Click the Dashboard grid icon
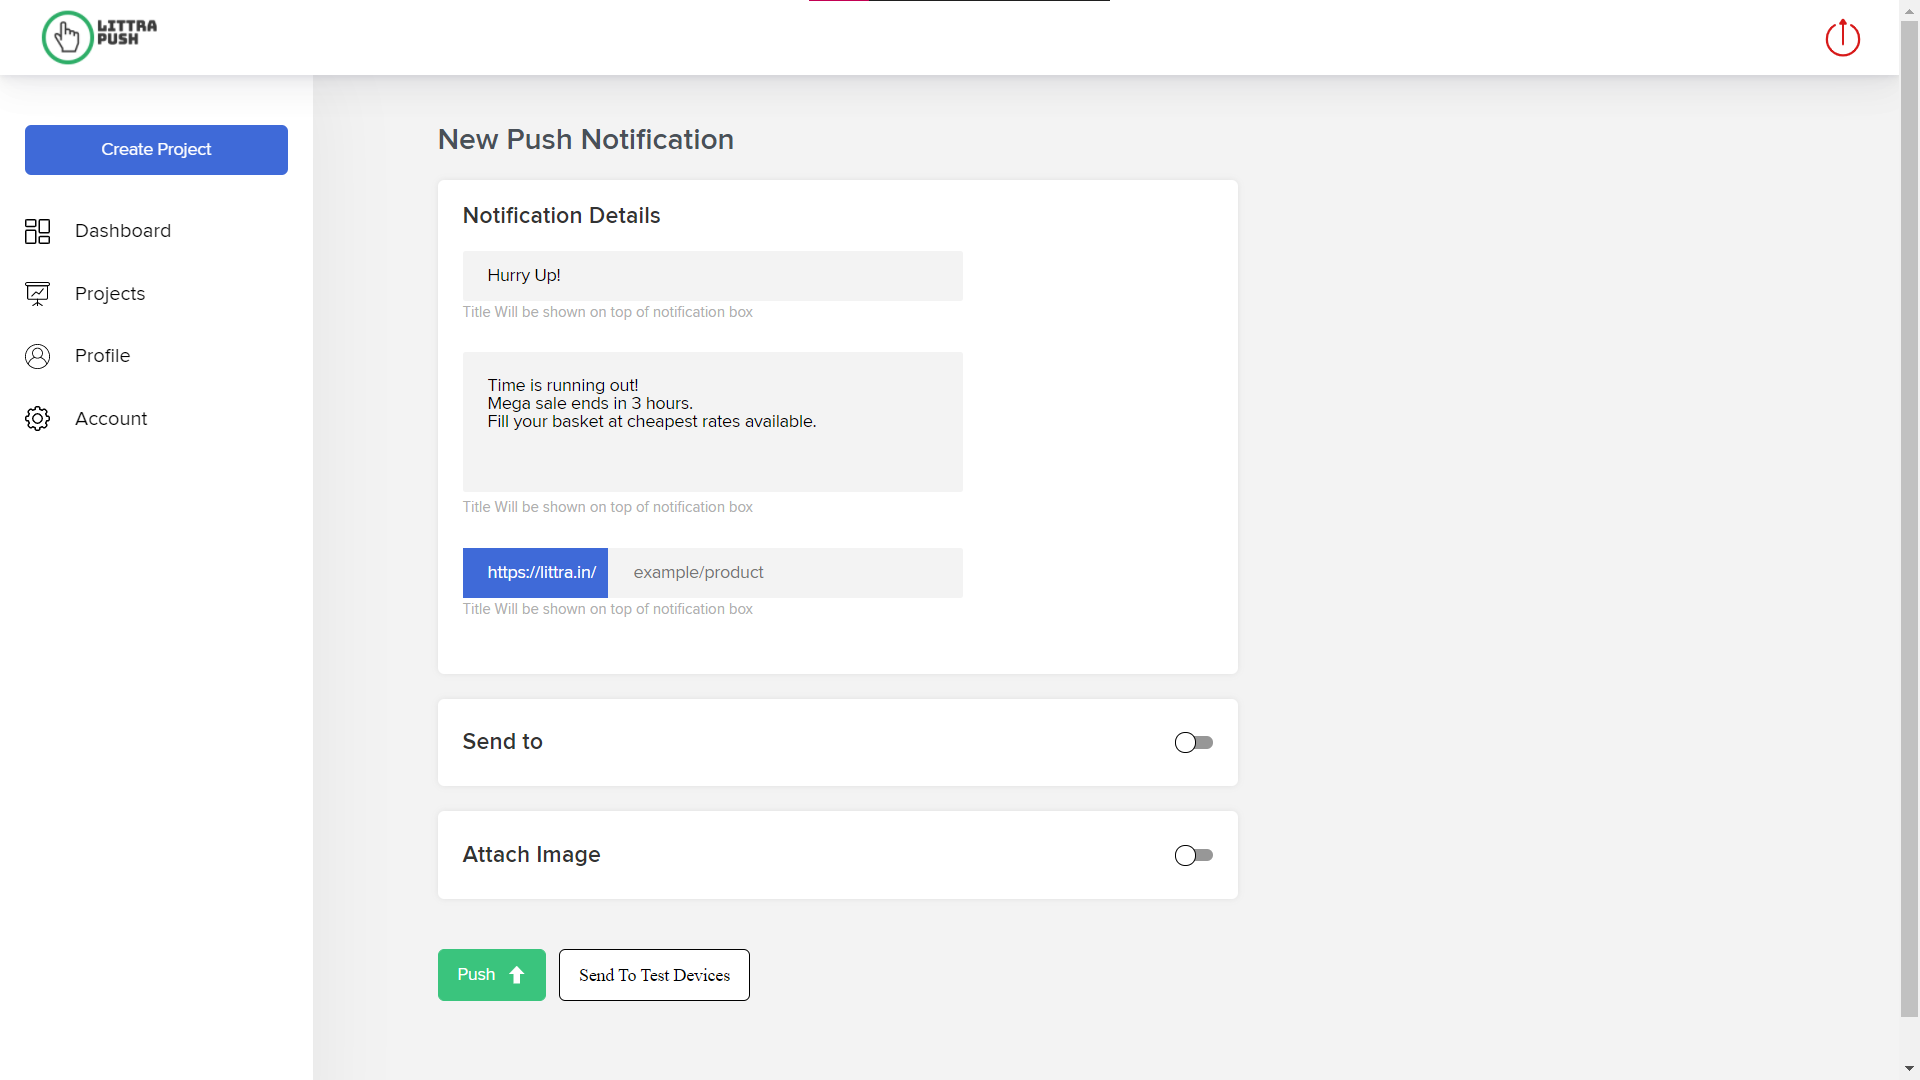The image size is (1920, 1080). pos(37,231)
